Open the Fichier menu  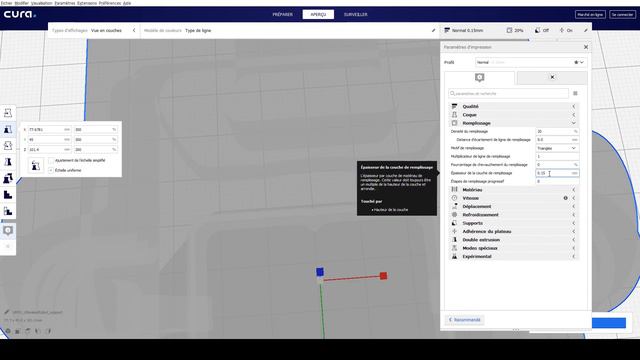(7, 3)
